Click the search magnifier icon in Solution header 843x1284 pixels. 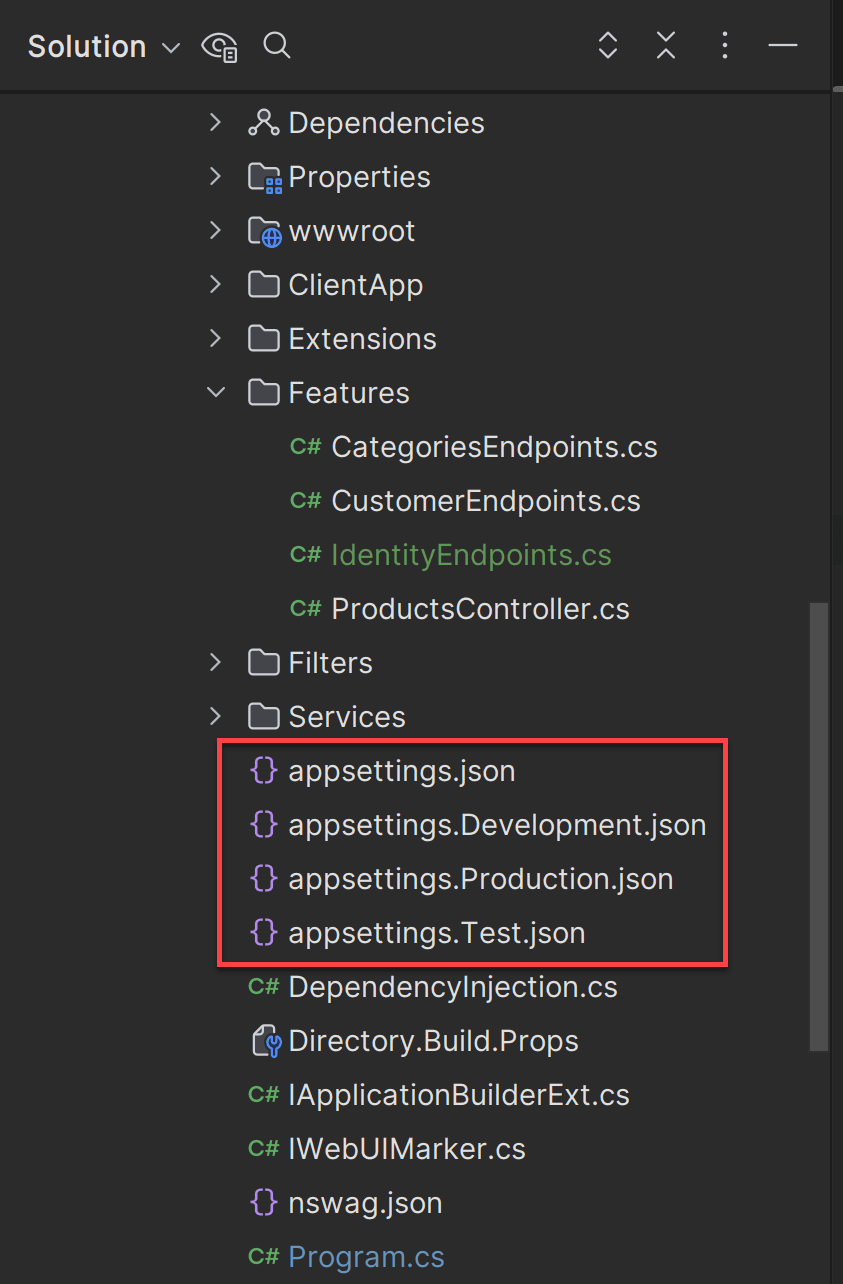277,46
